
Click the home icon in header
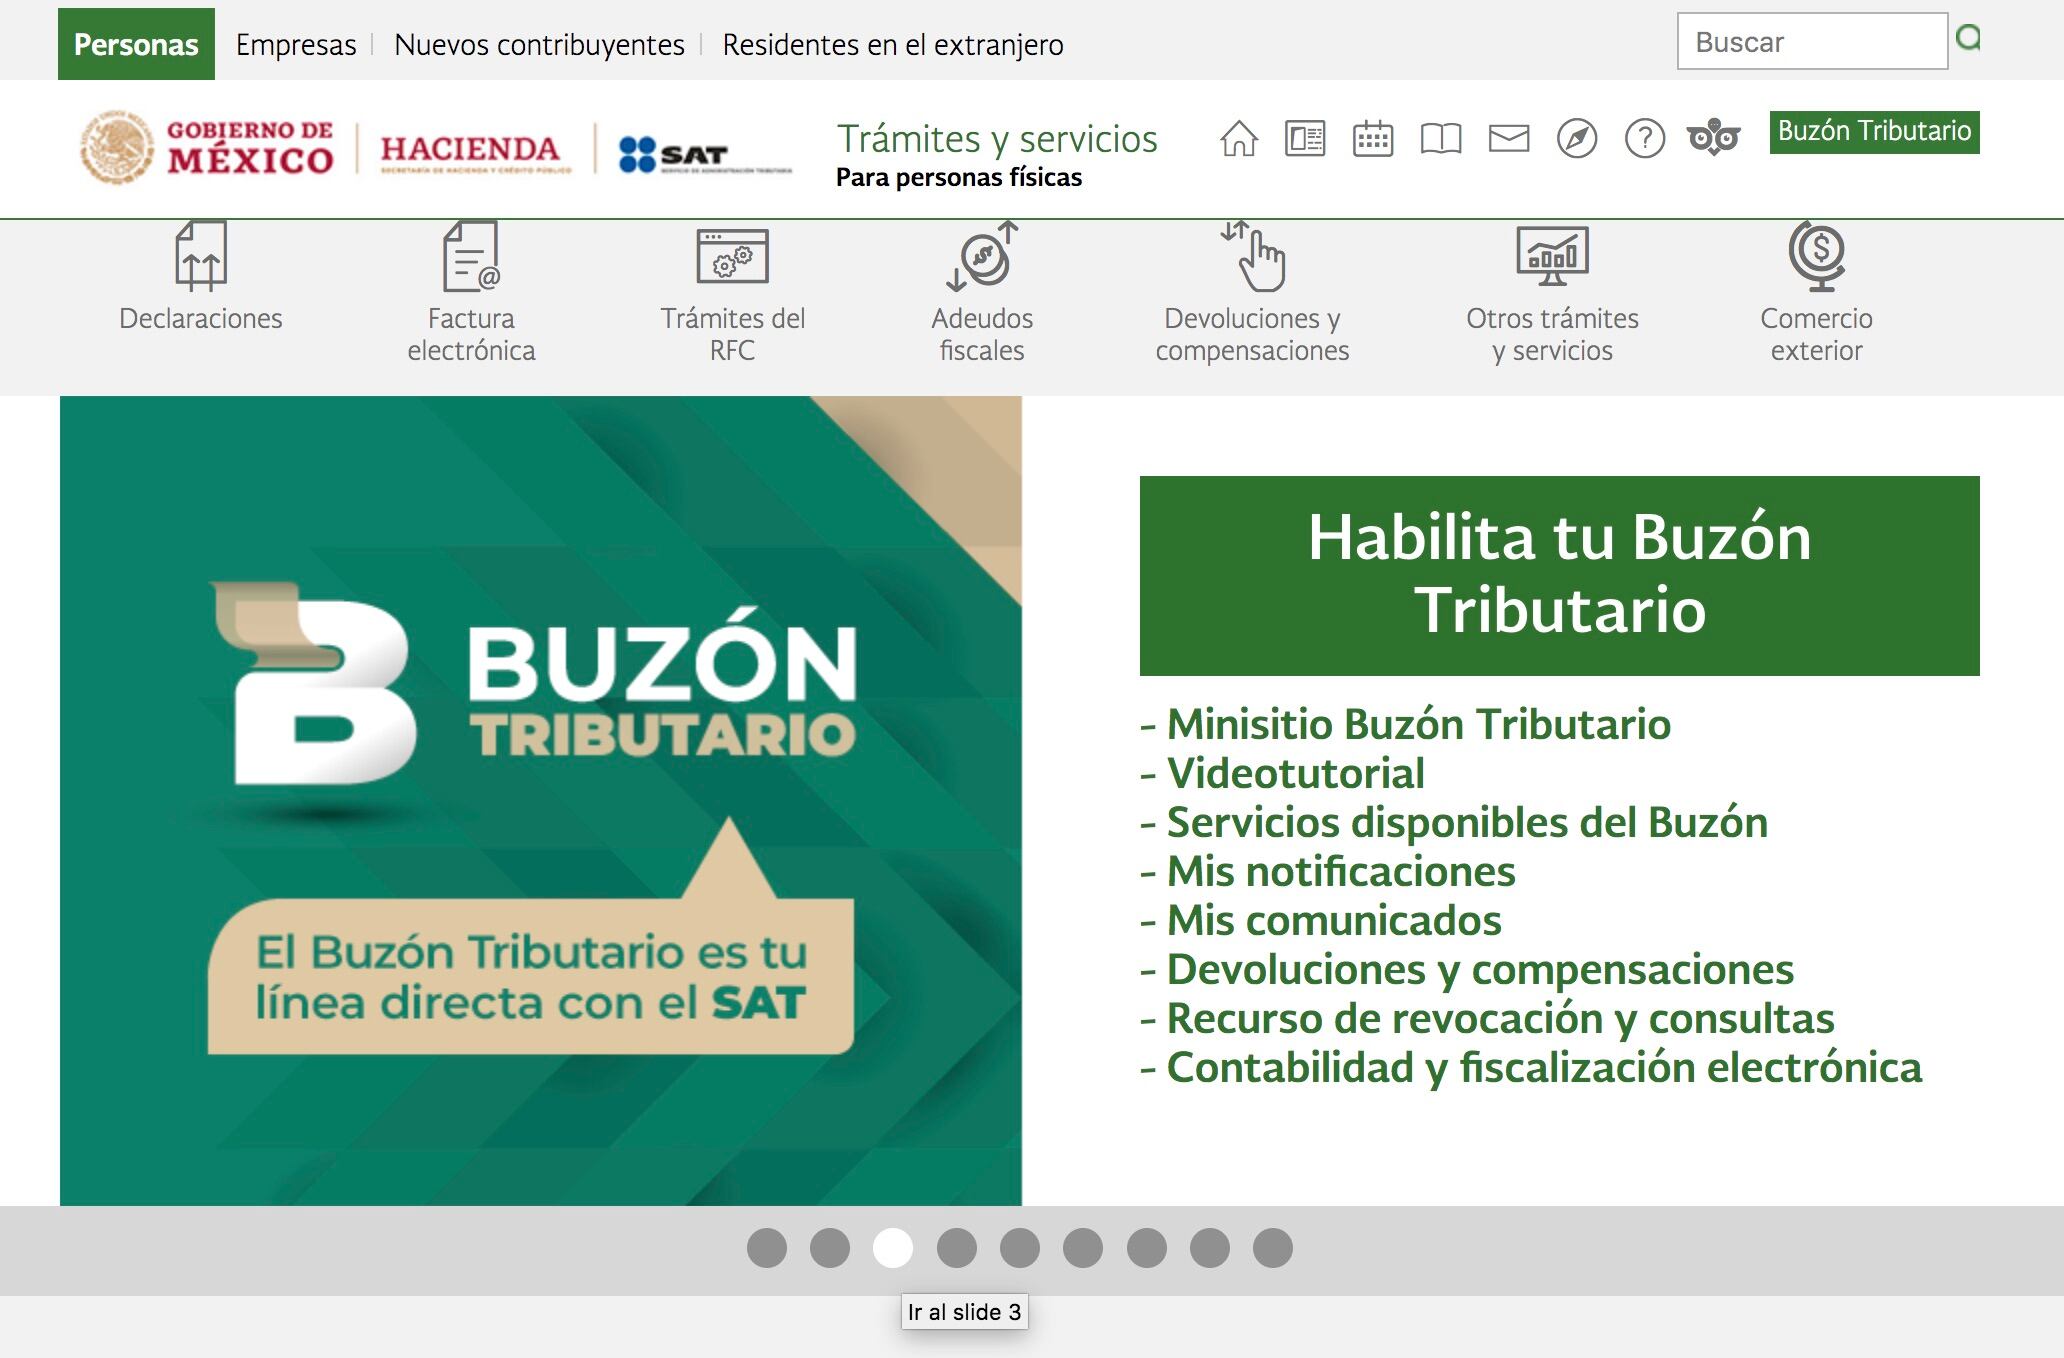tap(1238, 138)
